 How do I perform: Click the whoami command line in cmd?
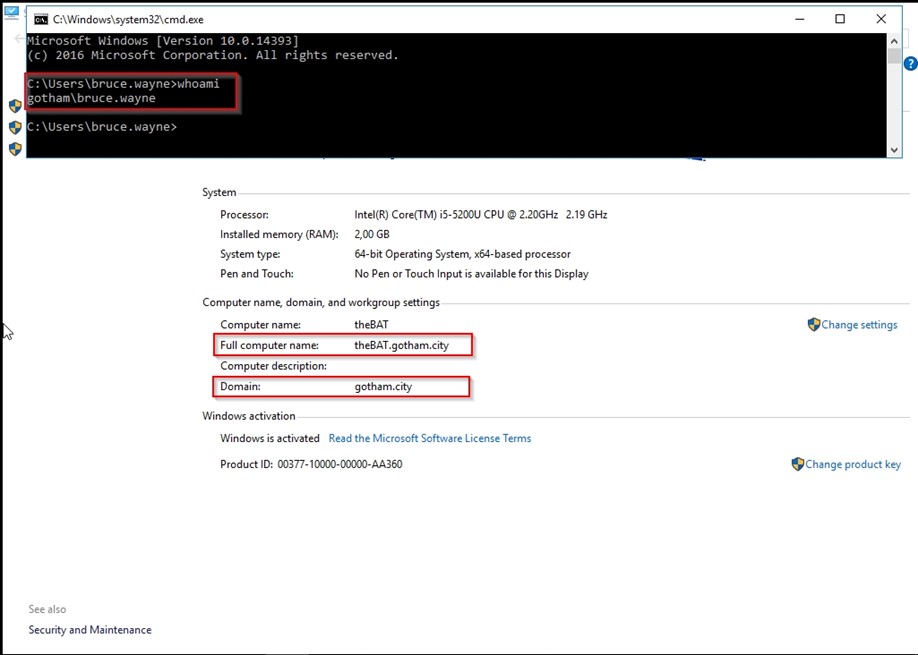[123, 84]
